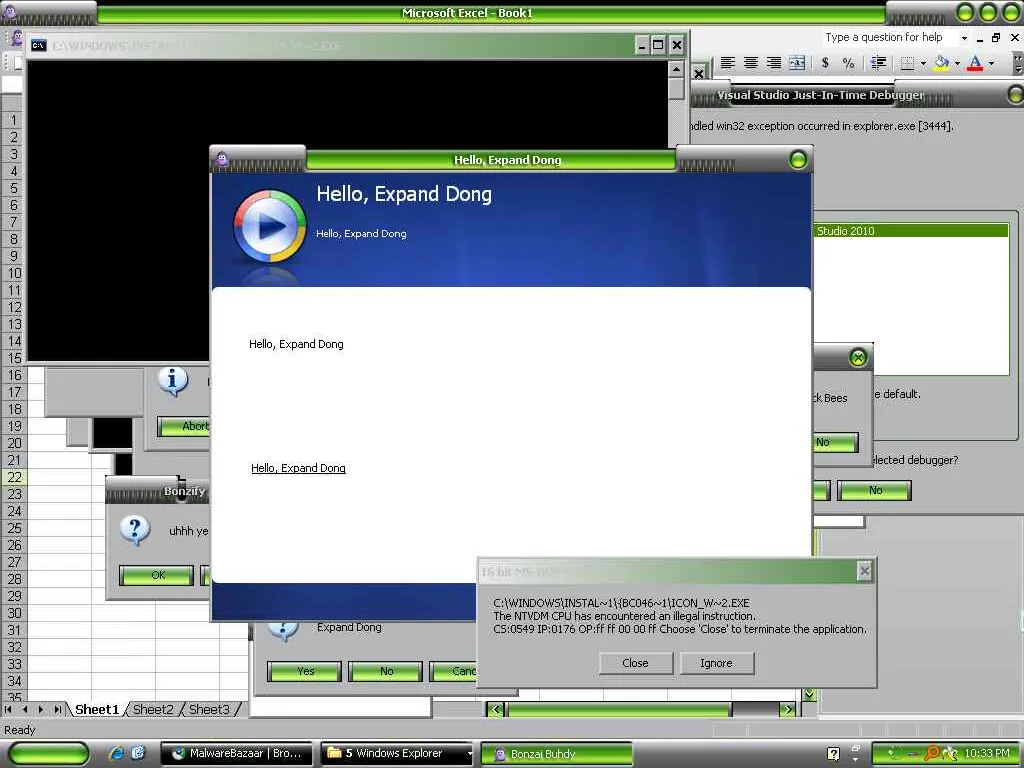Expand the Excel toolbar options chevron
Screen dimensions: 1024x768
click(x=1017, y=63)
